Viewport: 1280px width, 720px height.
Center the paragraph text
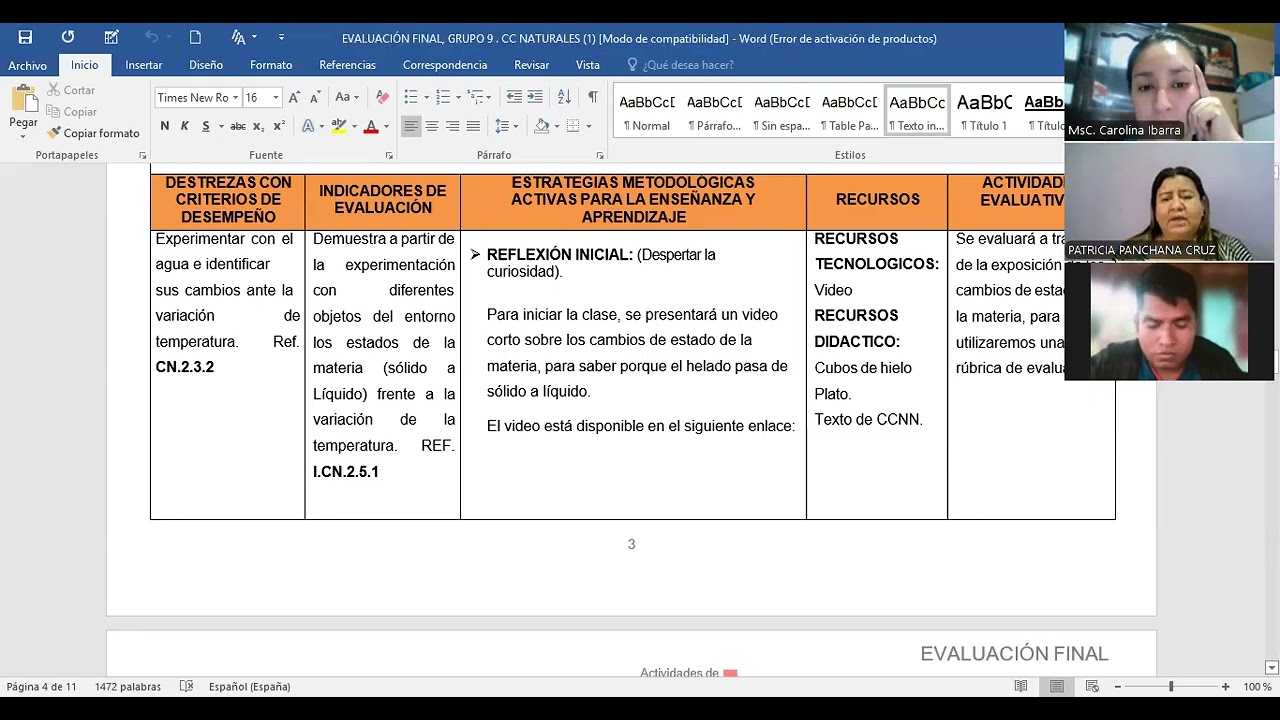pos(432,126)
